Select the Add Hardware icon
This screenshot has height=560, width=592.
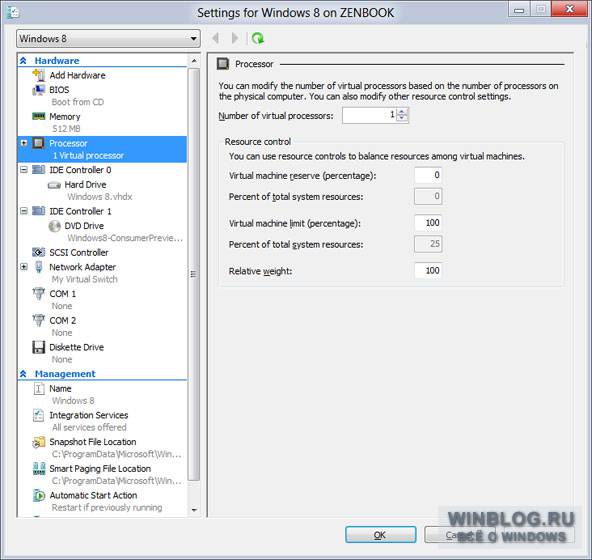[x=39, y=75]
